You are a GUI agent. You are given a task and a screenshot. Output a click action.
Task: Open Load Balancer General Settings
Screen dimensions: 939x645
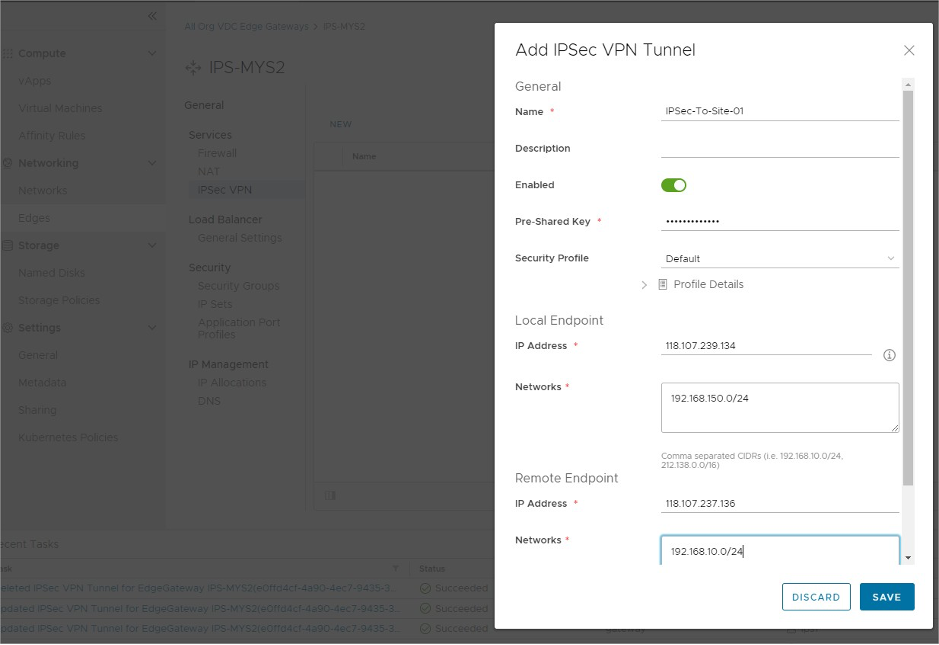click(x=240, y=238)
